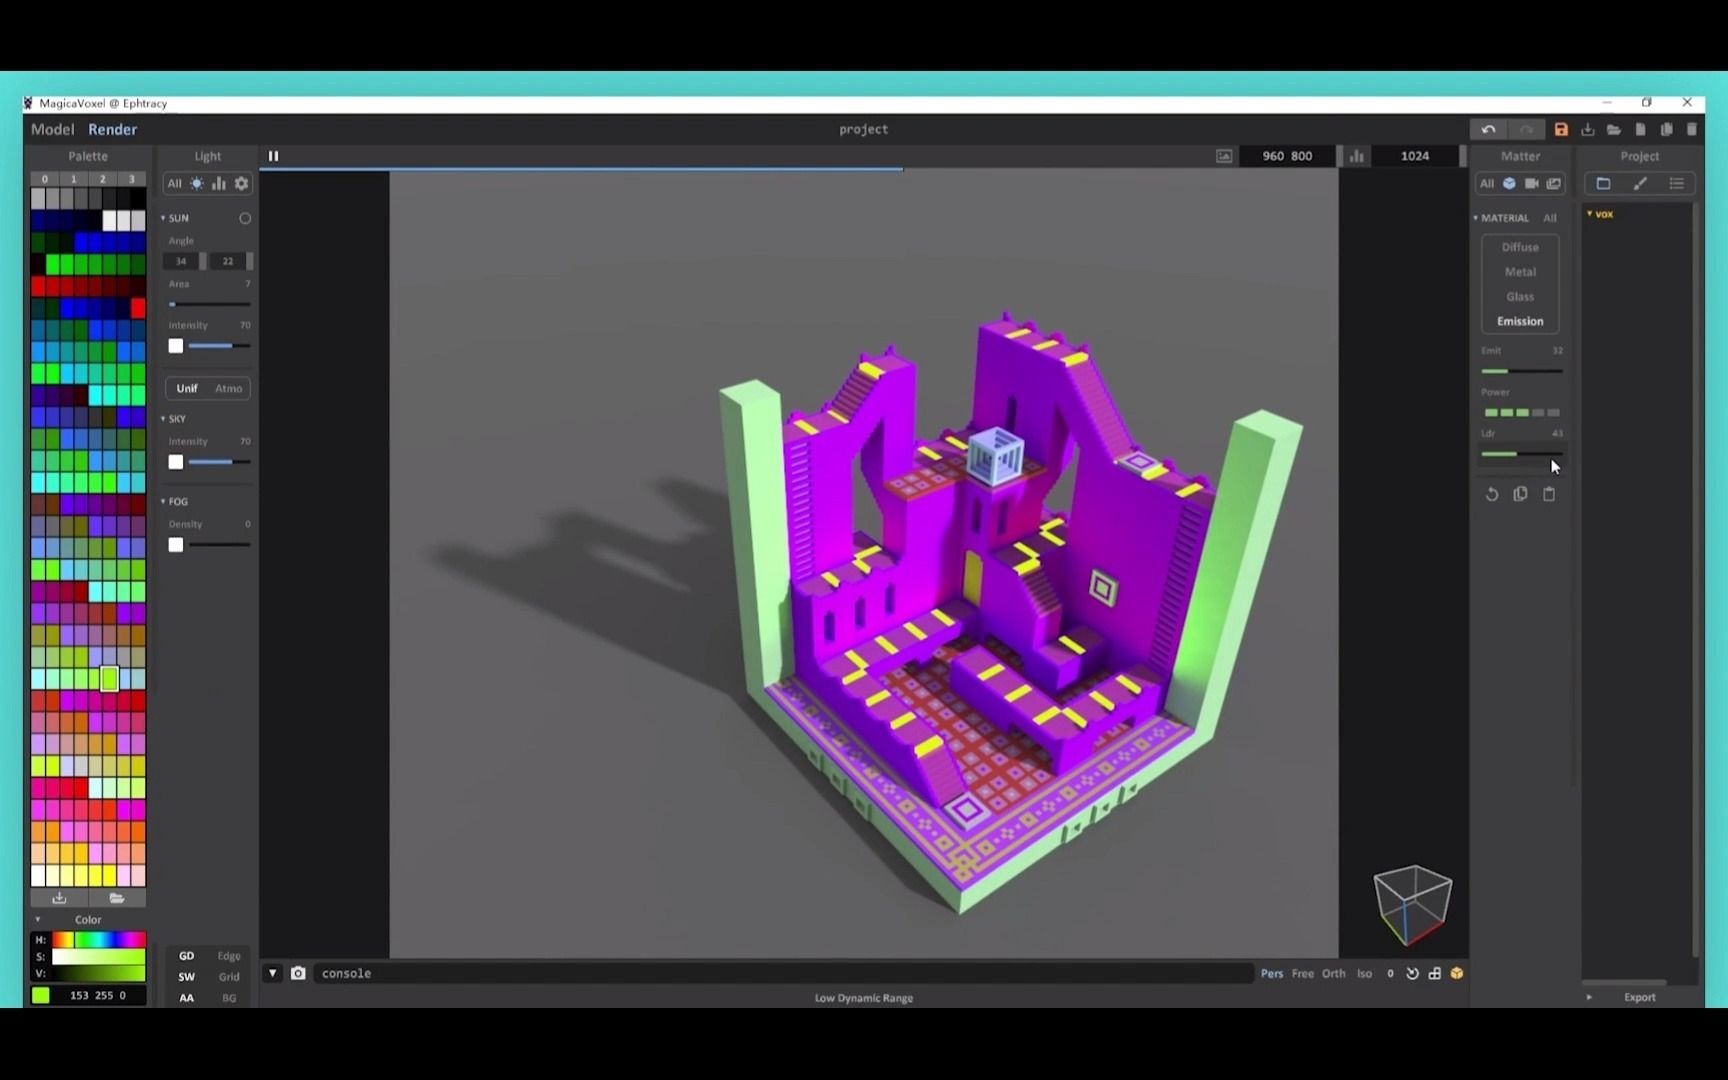This screenshot has width=1728, height=1080.
Task: Expand the vox item in Project panel
Action: (1592, 213)
